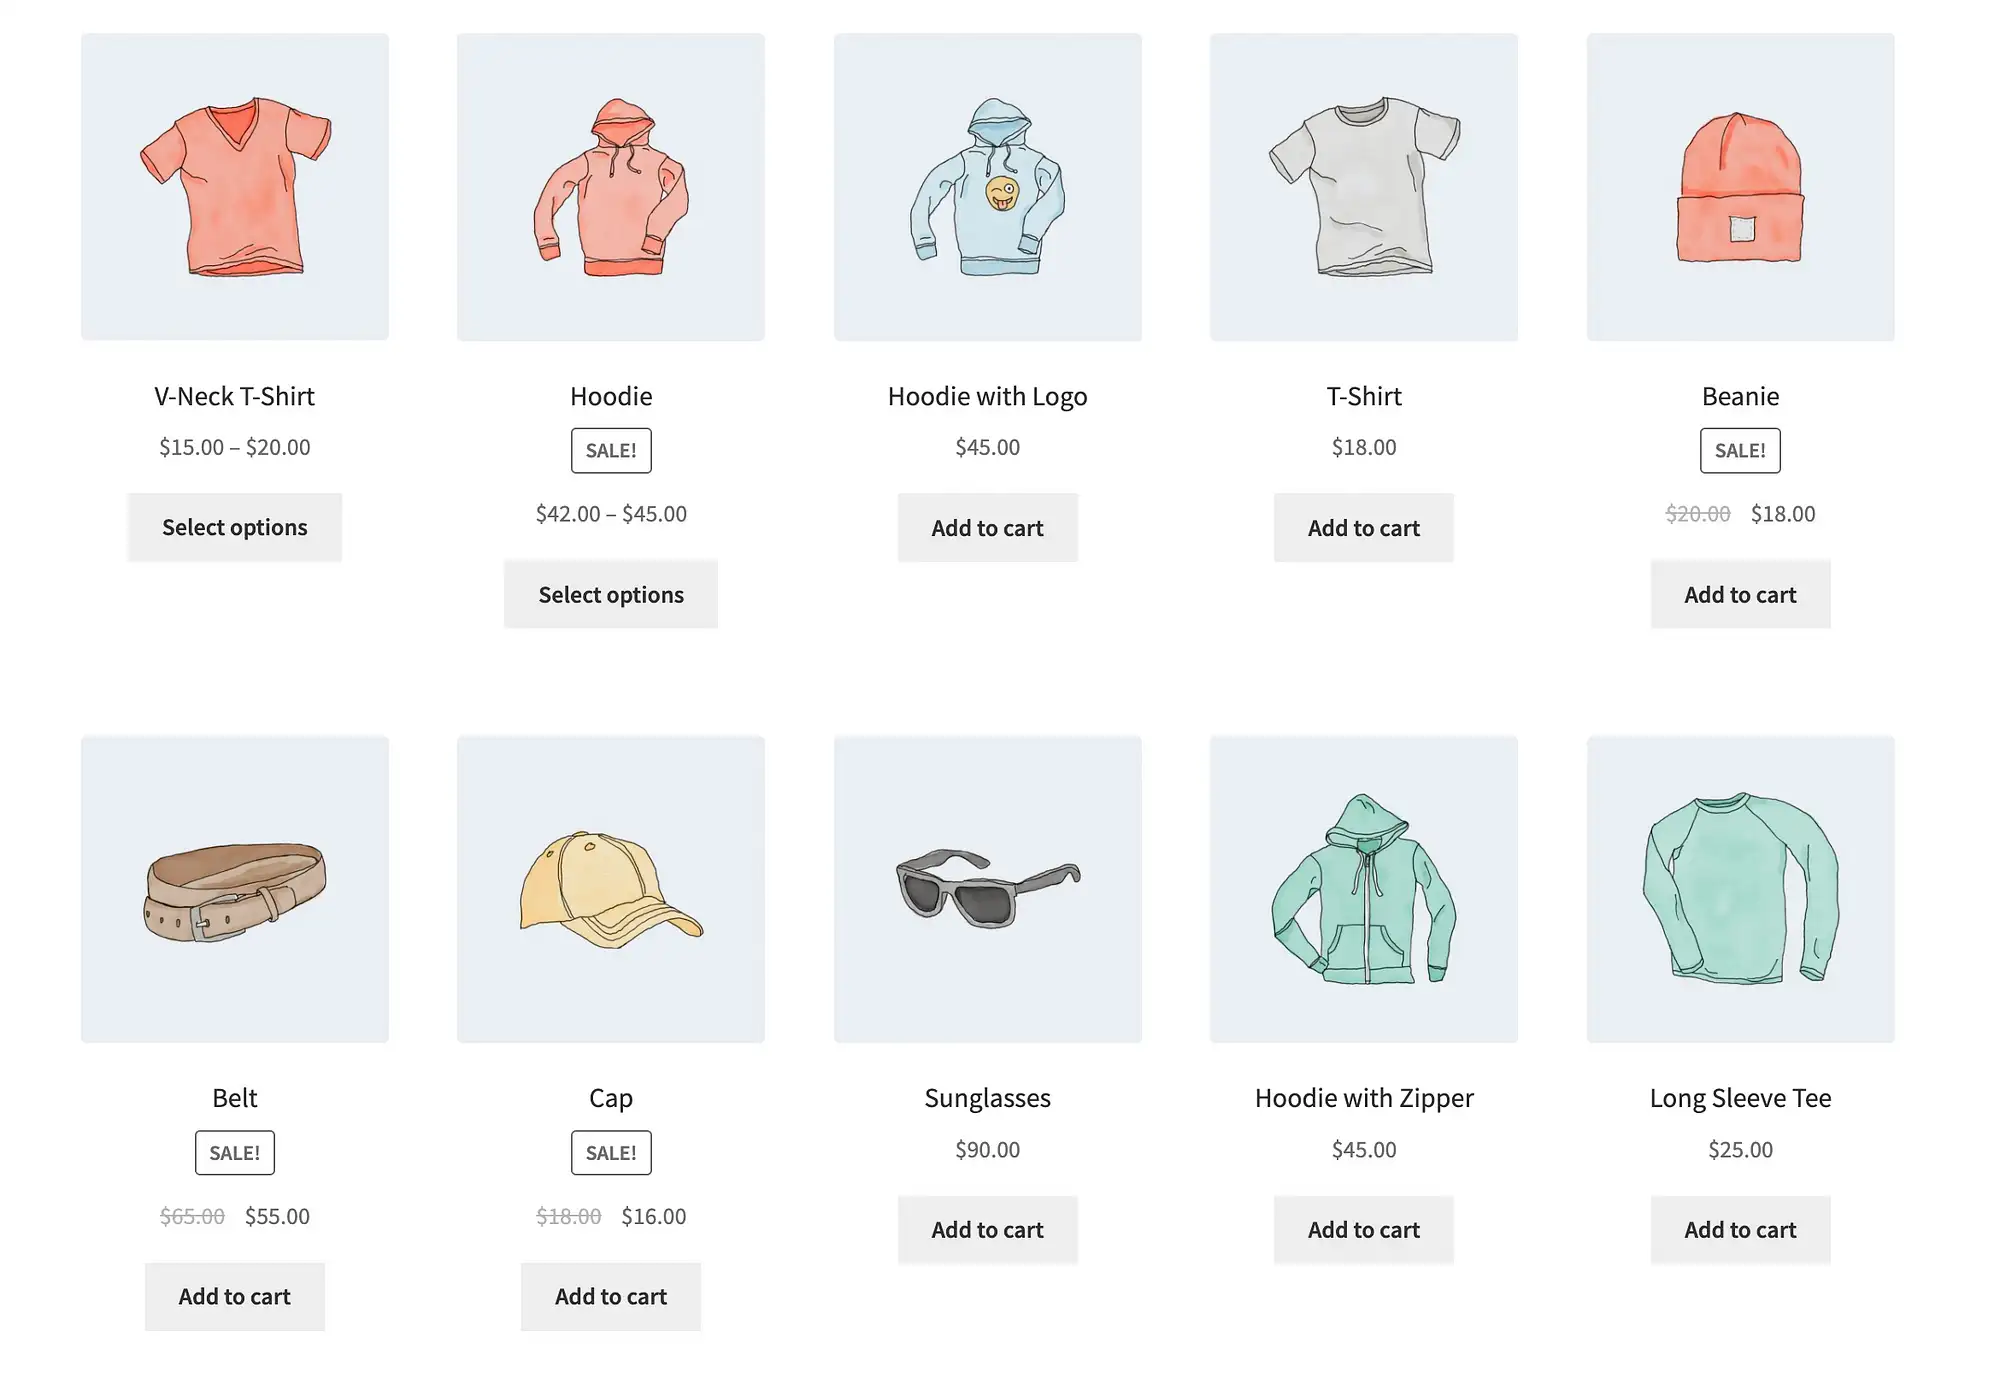Image resolution: width=2000 pixels, height=1397 pixels.
Task: Click the SALE badge on Cap
Action: (x=611, y=1151)
